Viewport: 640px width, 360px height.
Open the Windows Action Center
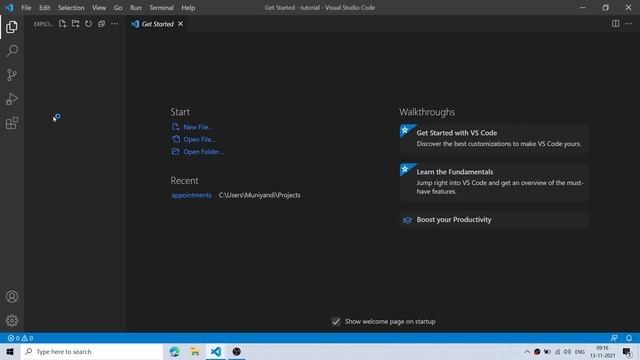(x=627, y=351)
